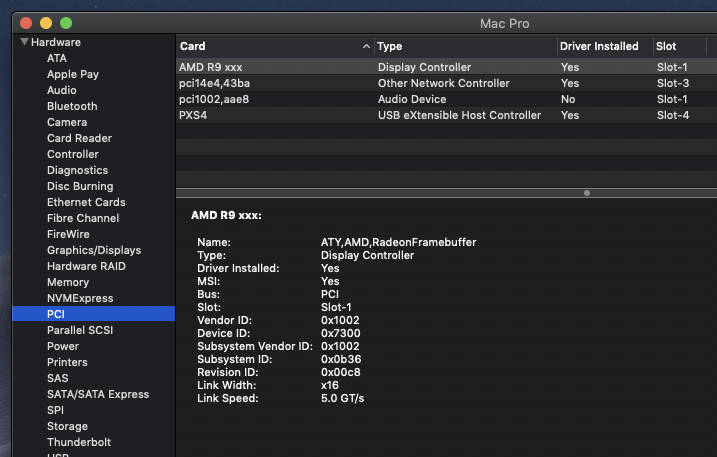Open SATA/SATA Express in the sidebar
Screen dimensions: 717x457
[98, 394]
